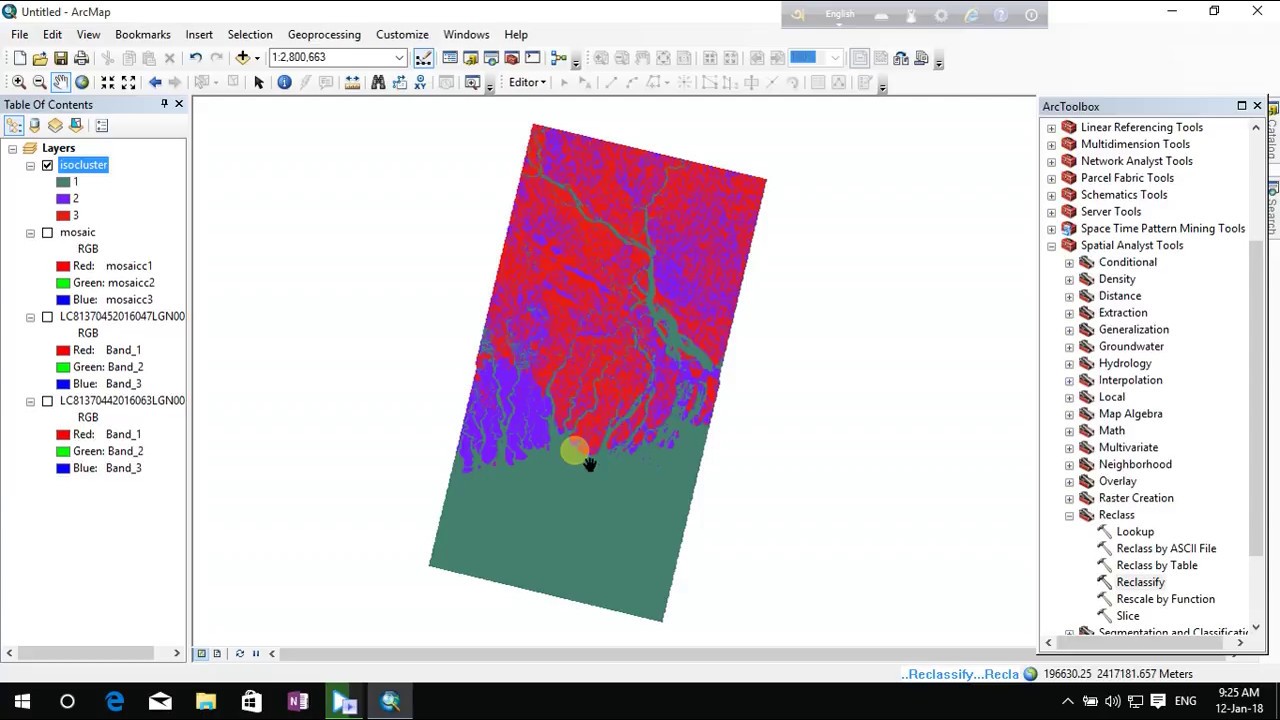Open the Find binoculars tool
Screen dimensions: 1280x720
[378, 82]
